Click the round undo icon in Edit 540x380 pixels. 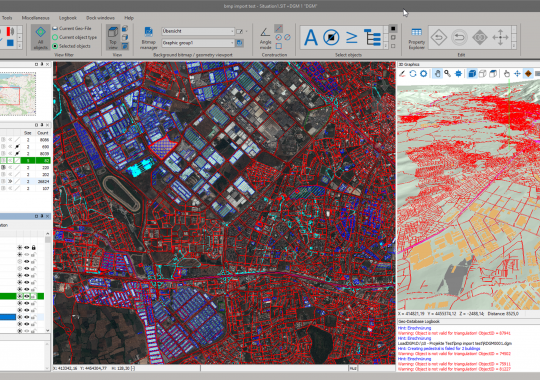point(459,37)
